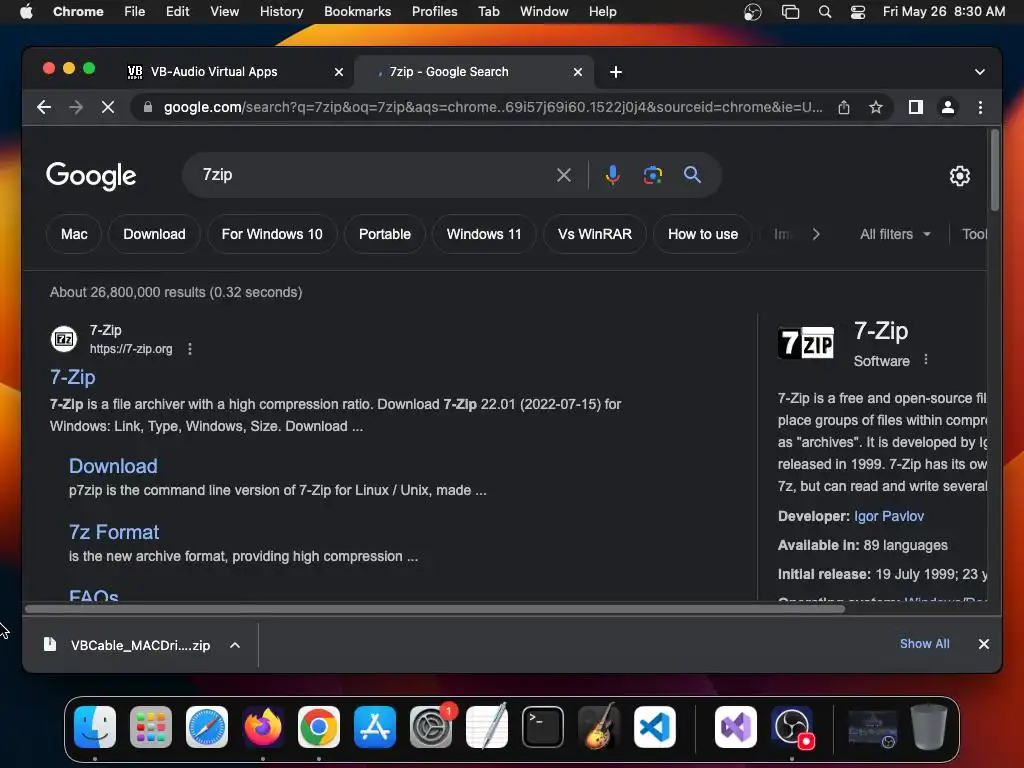
Task: Switch to VB-Audio Virtual Apps tab
Action: tap(214, 72)
